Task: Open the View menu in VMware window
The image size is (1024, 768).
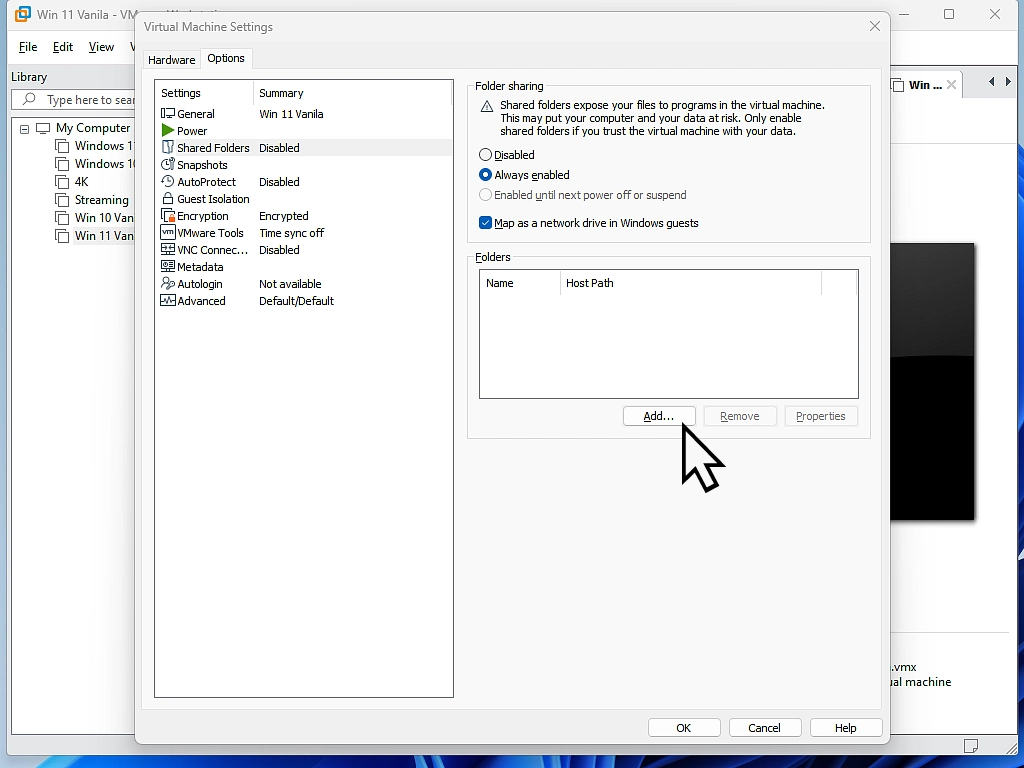Action: (x=101, y=47)
